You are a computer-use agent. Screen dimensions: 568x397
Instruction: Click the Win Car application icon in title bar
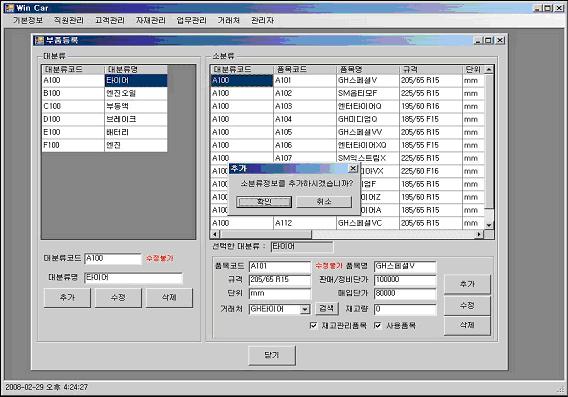click(9, 8)
